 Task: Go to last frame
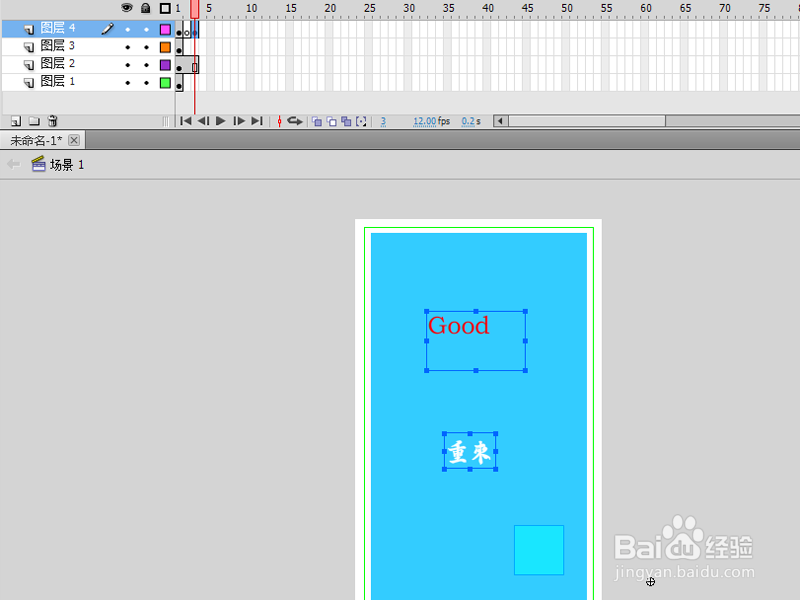pos(257,121)
